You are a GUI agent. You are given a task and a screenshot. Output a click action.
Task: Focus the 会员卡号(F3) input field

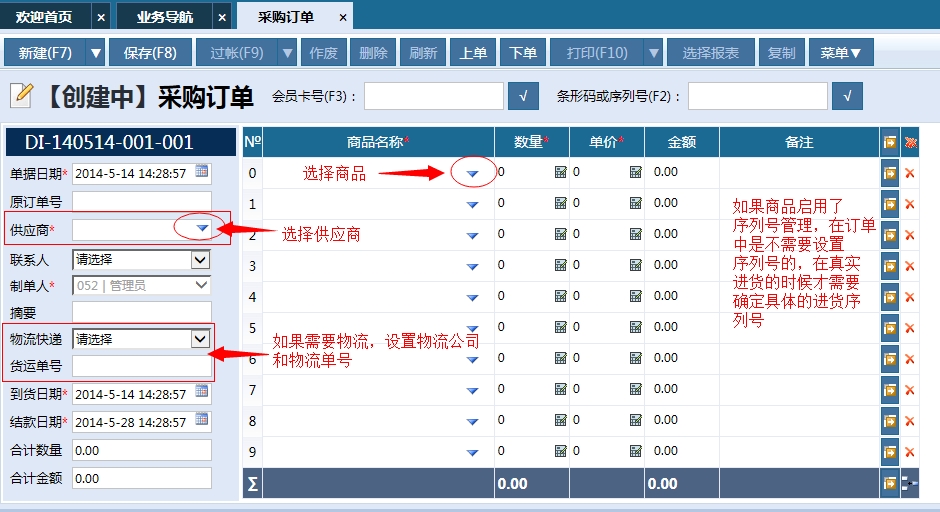coord(433,96)
